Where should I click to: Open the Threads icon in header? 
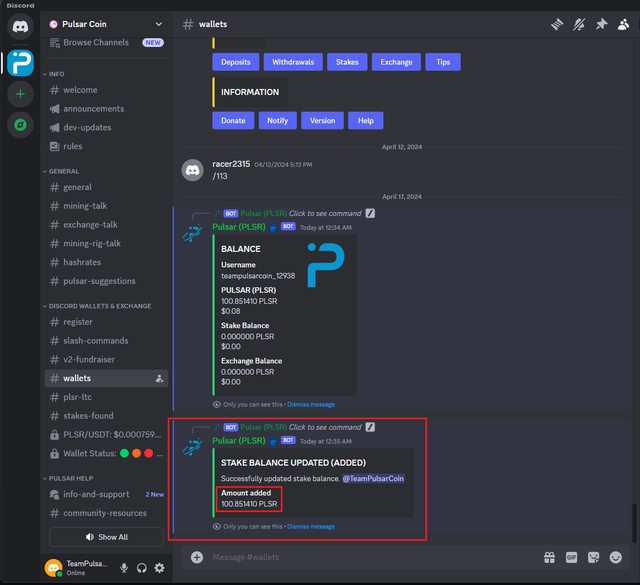tap(557, 24)
